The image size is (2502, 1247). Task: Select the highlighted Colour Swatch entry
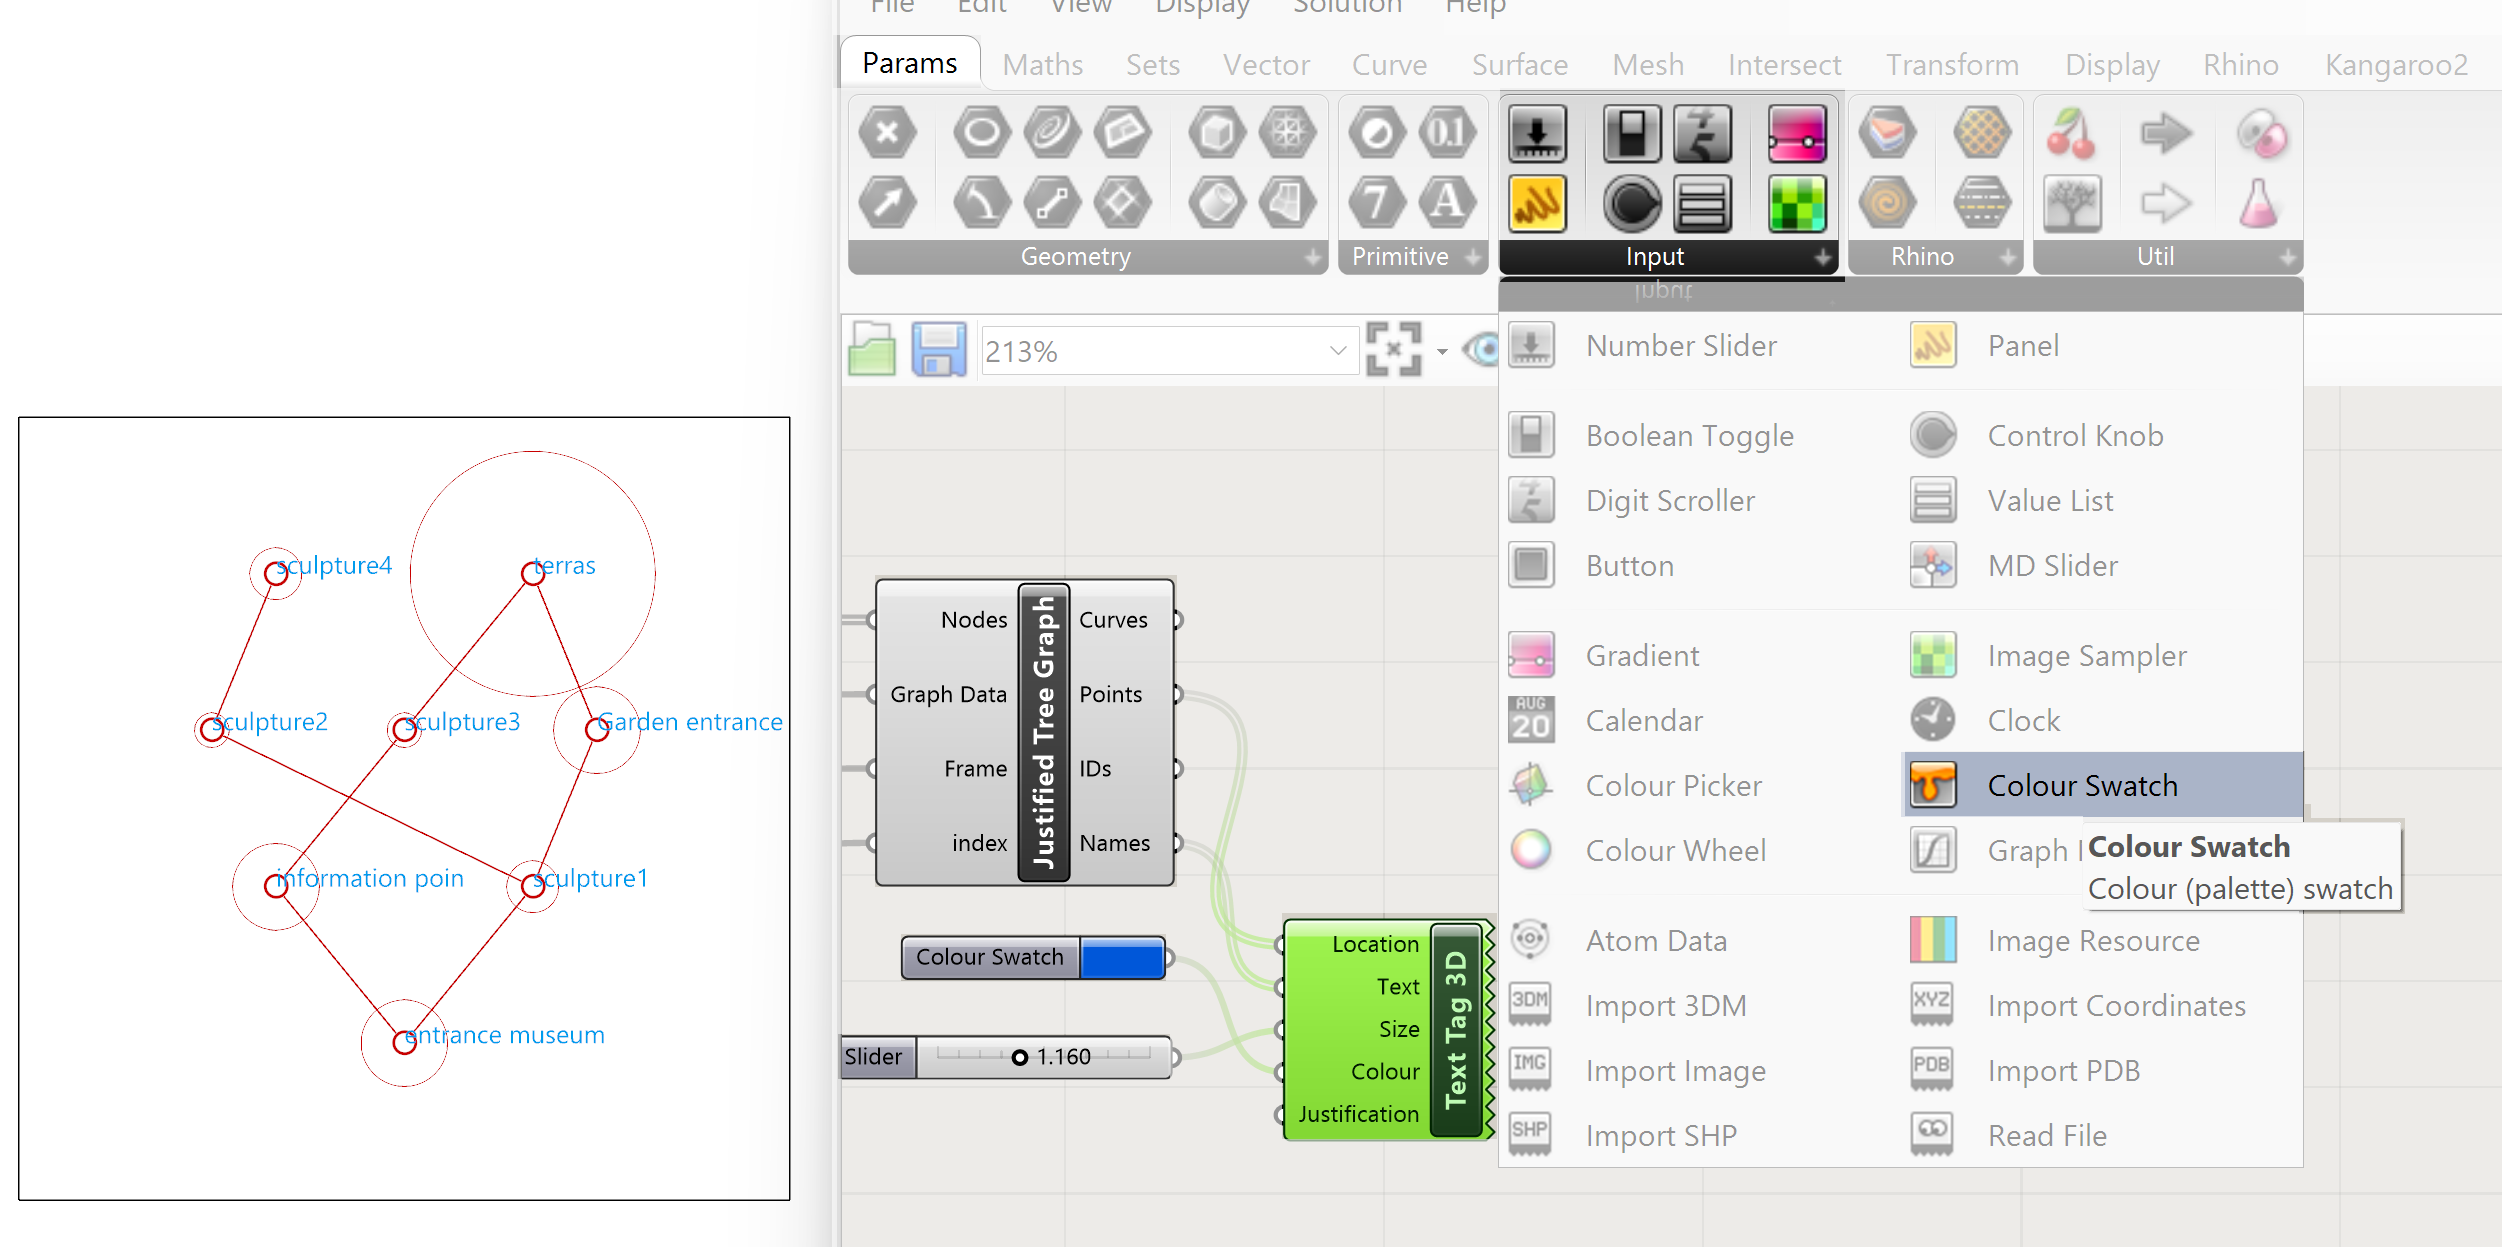(2081, 786)
